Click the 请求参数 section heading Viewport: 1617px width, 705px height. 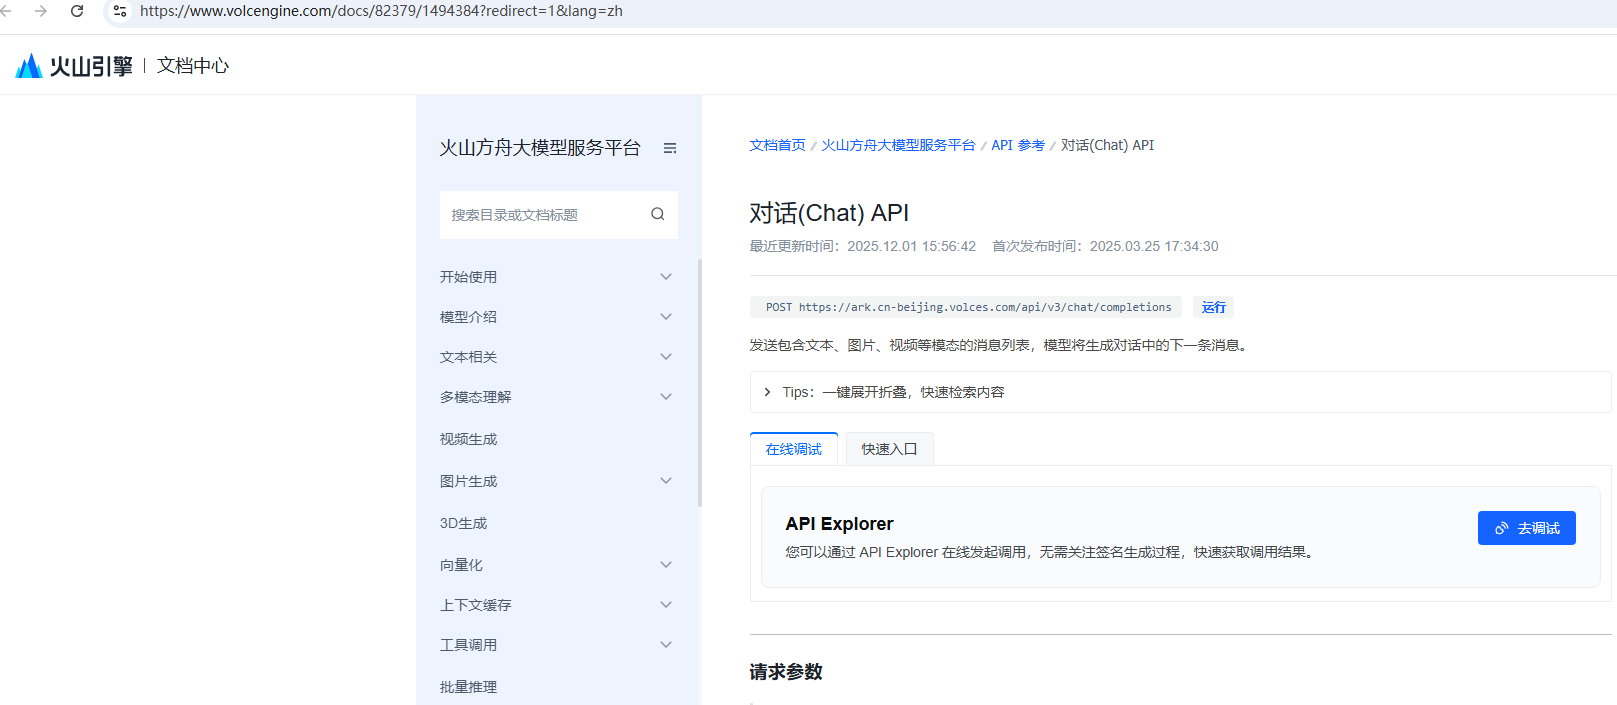coord(786,672)
